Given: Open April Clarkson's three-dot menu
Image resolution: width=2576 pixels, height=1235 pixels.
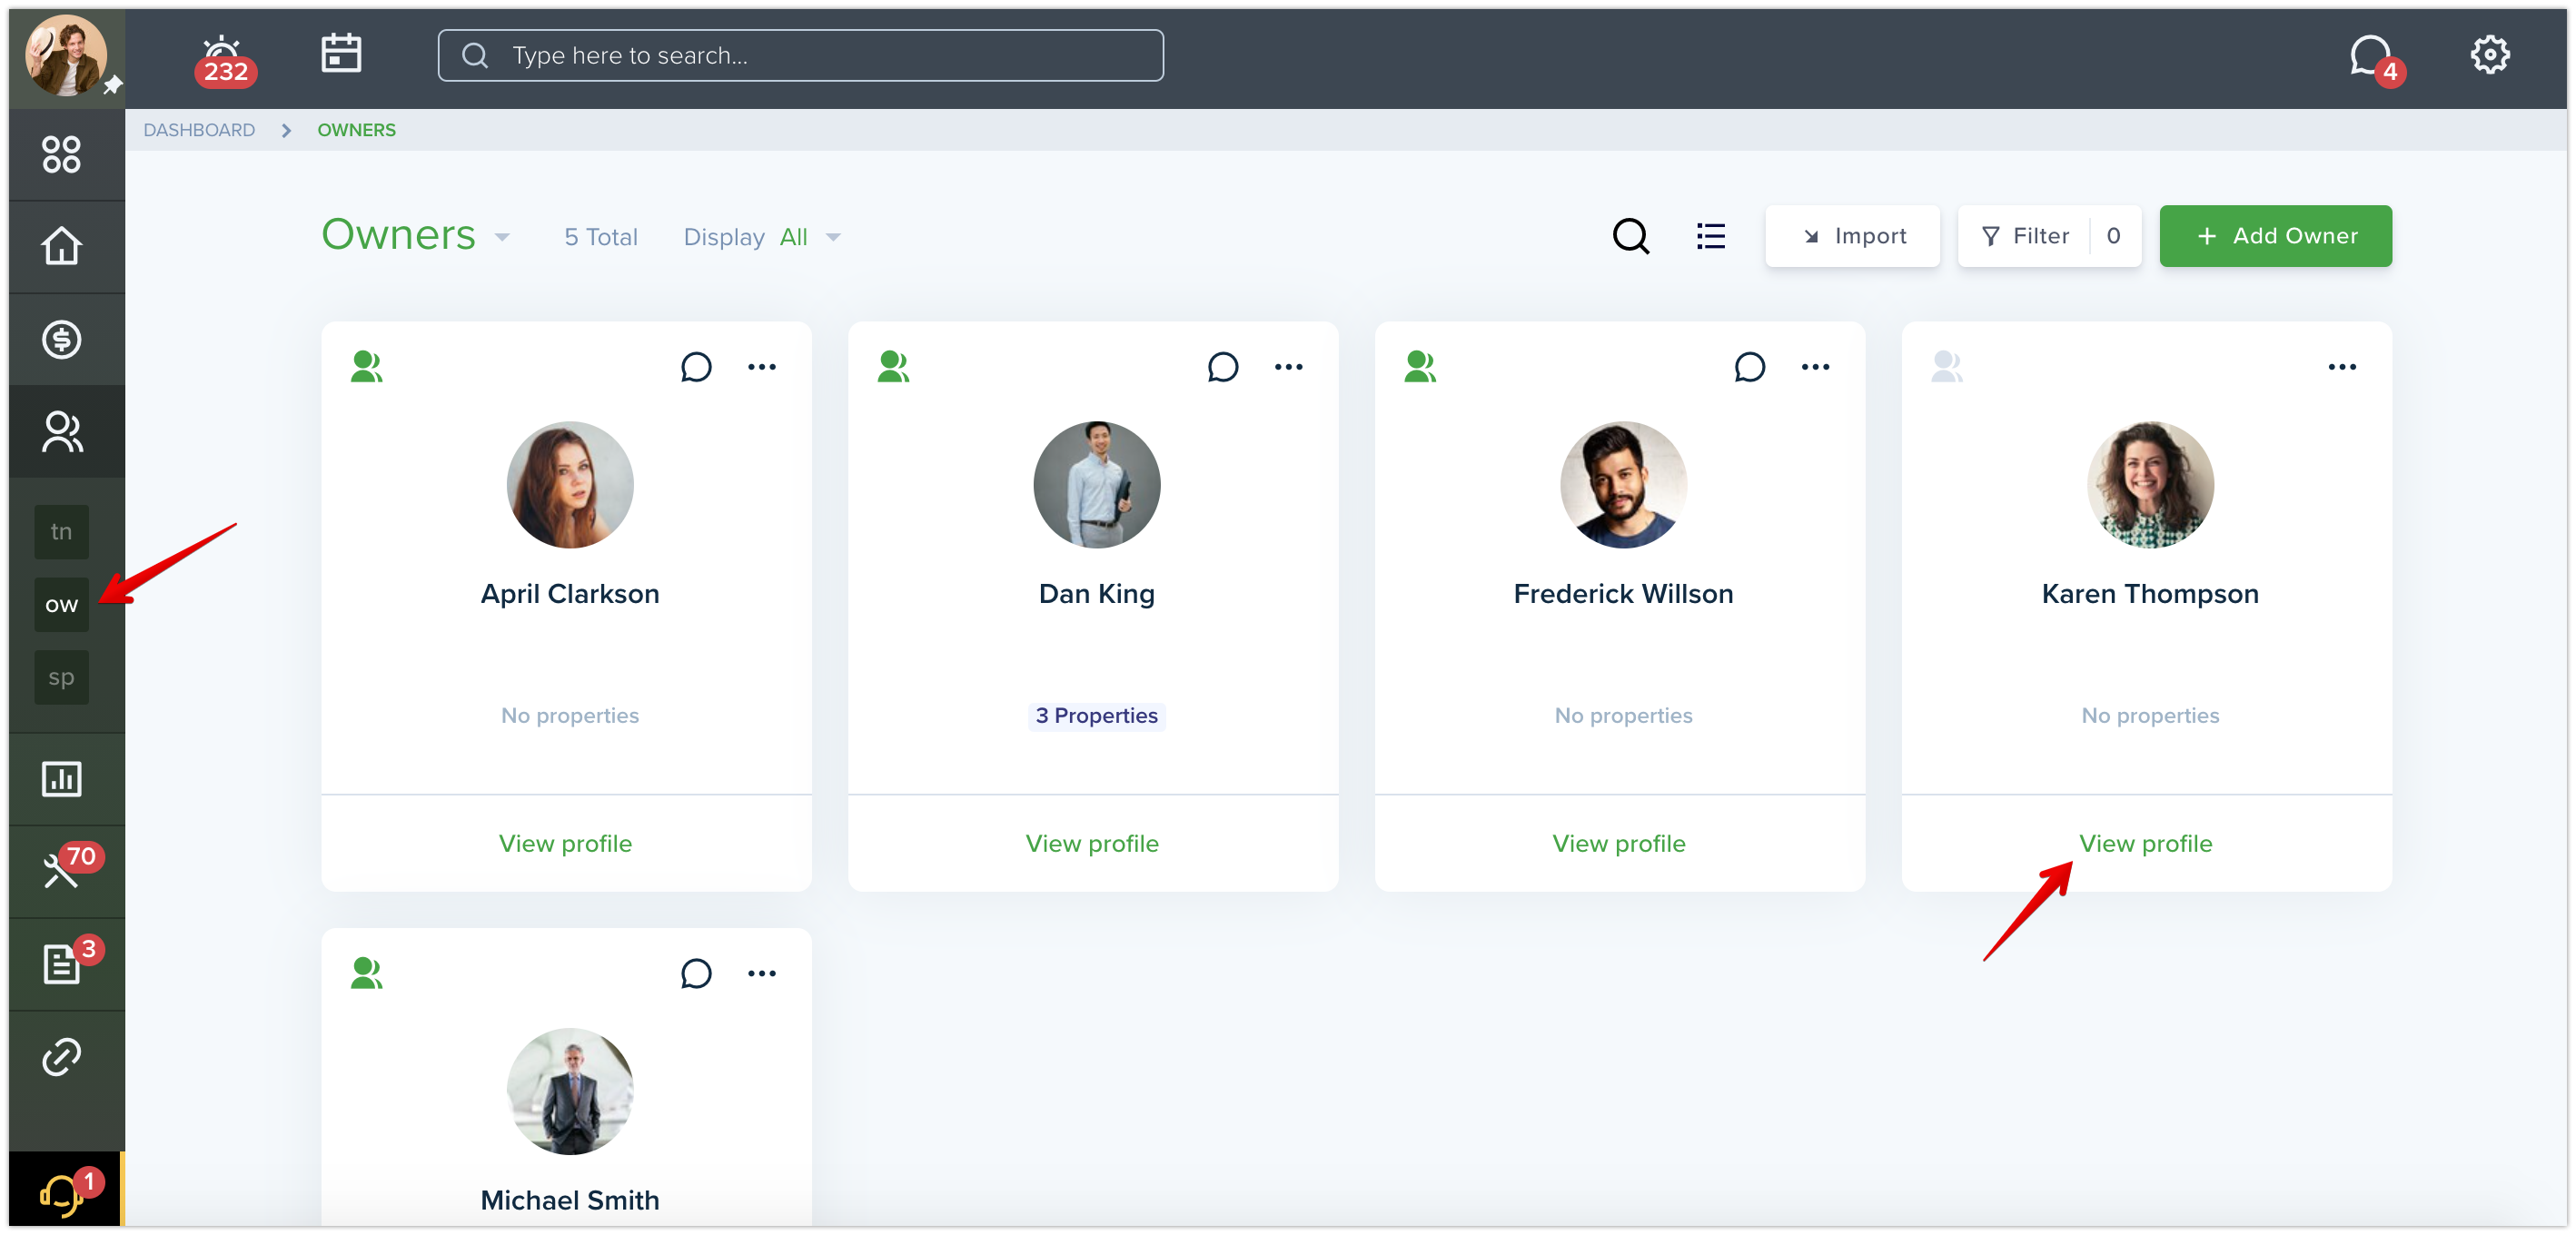Looking at the screenshot, I should point(762,367).
